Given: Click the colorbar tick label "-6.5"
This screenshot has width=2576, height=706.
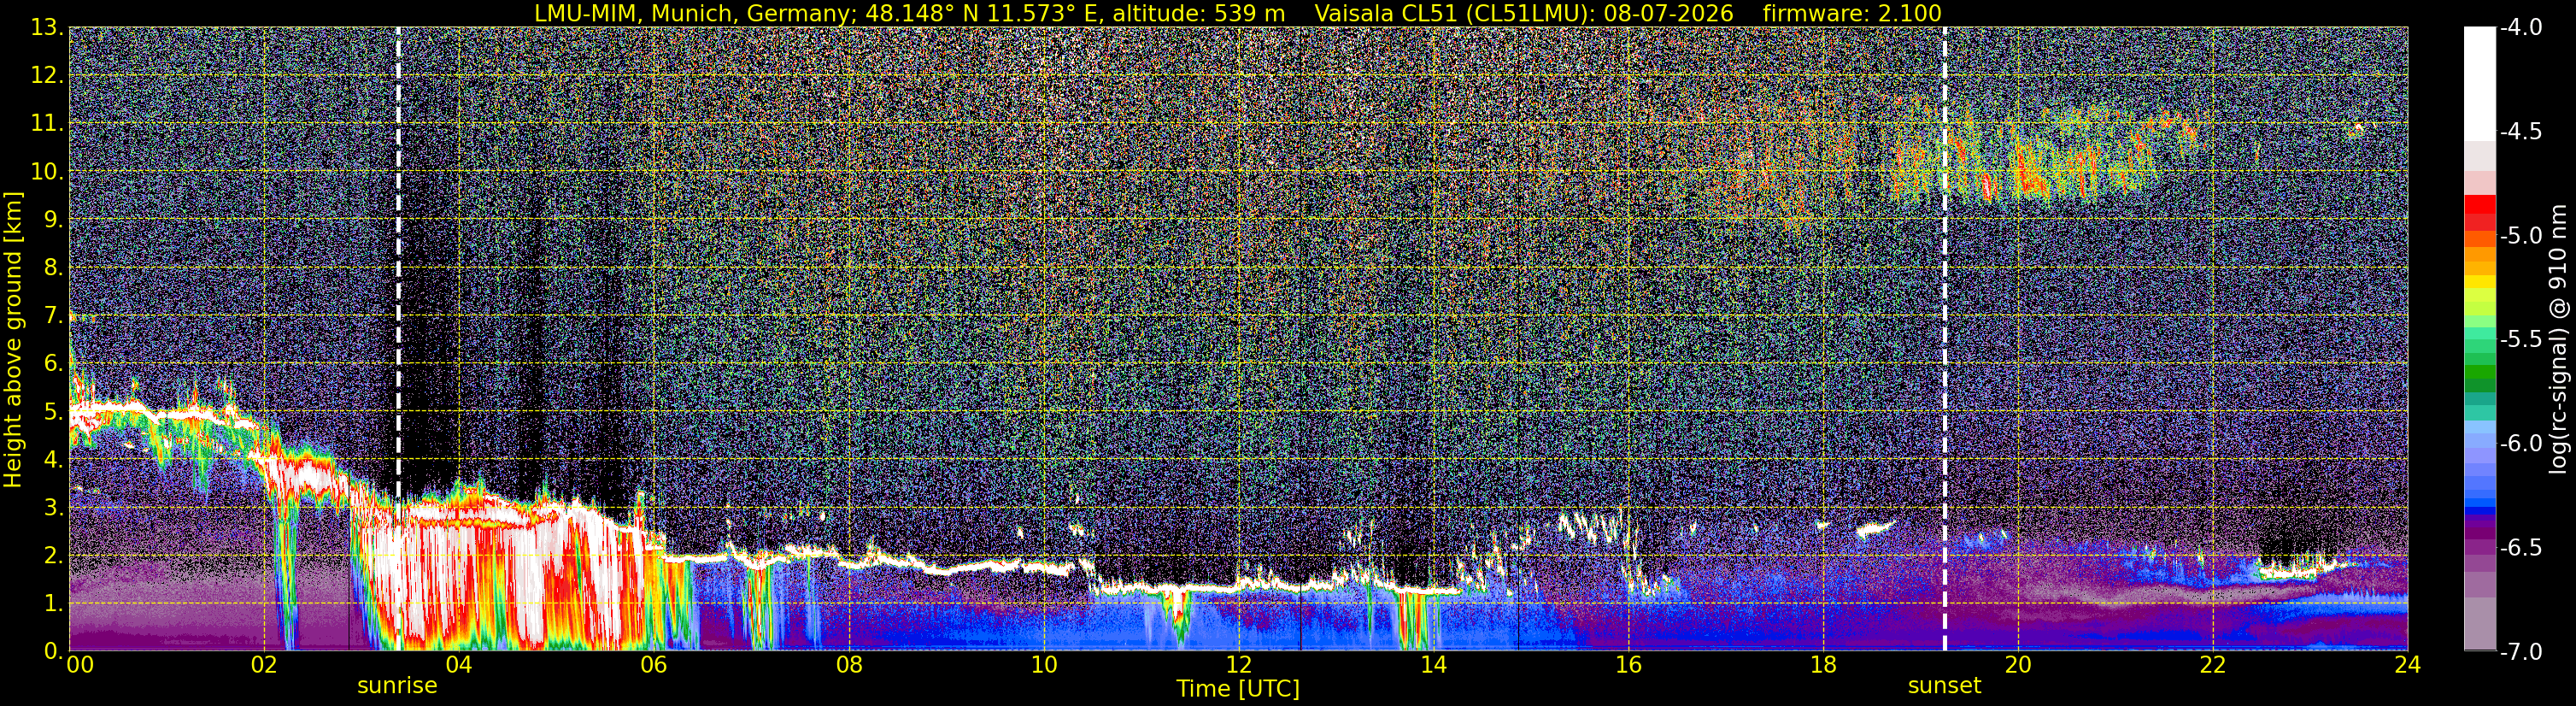Looking at the screenshot, I should click(x=2521, y=548).
